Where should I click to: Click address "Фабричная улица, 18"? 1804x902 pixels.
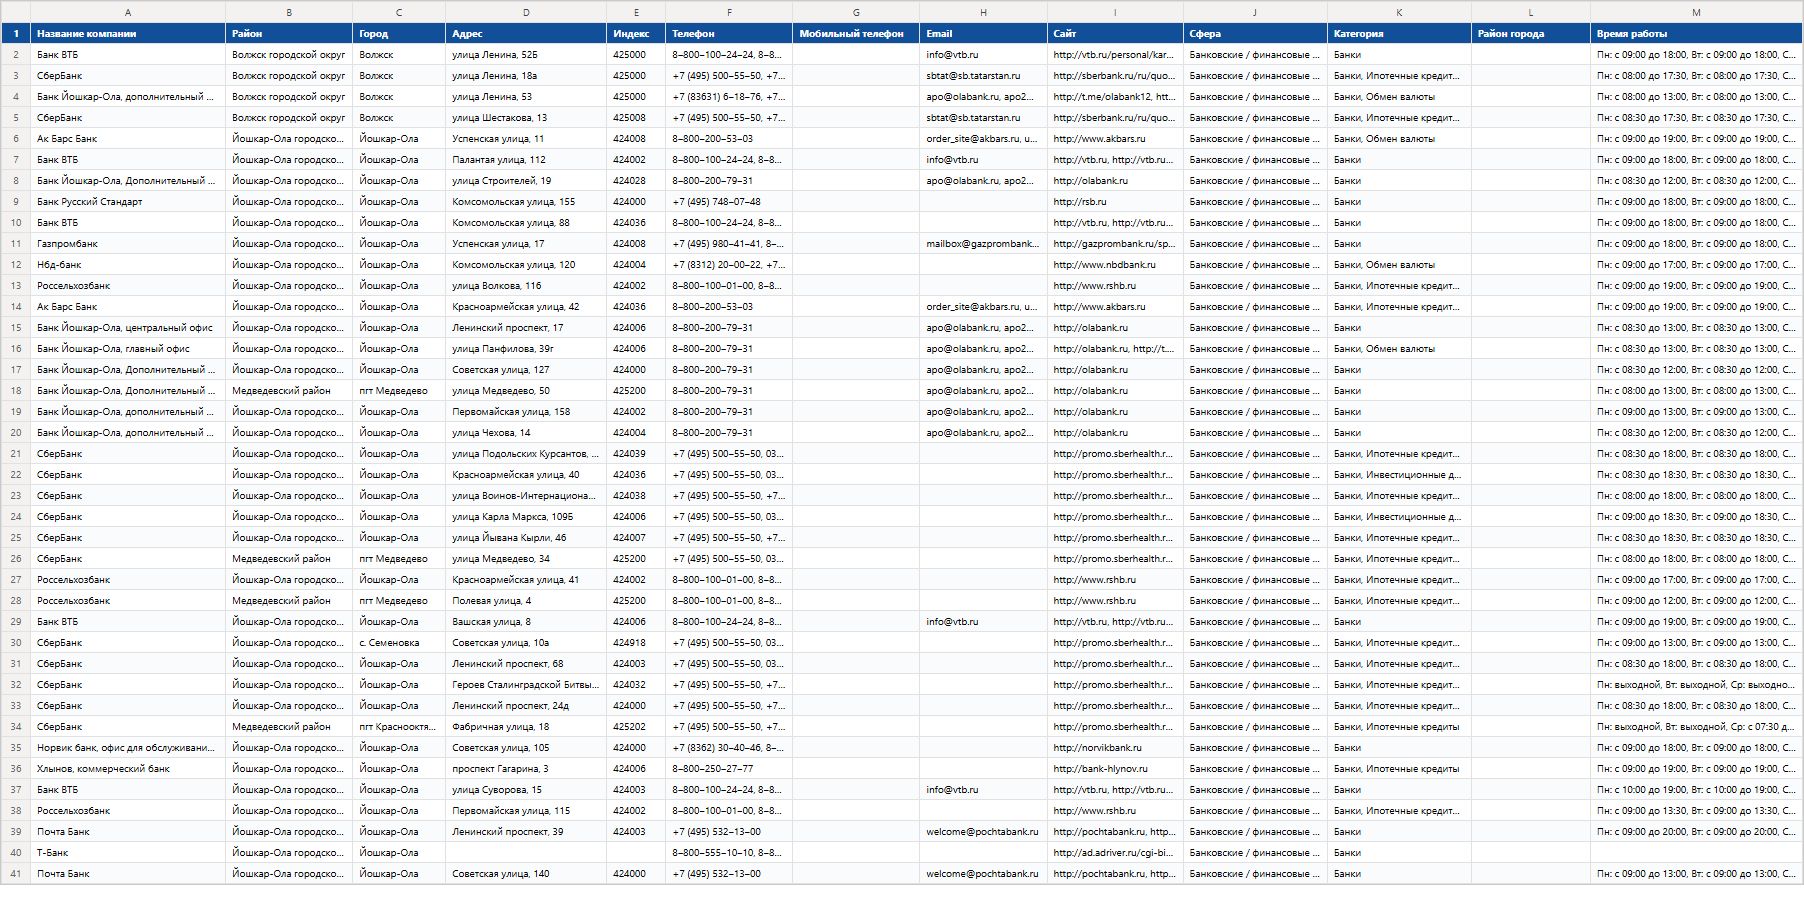[526, 727]
